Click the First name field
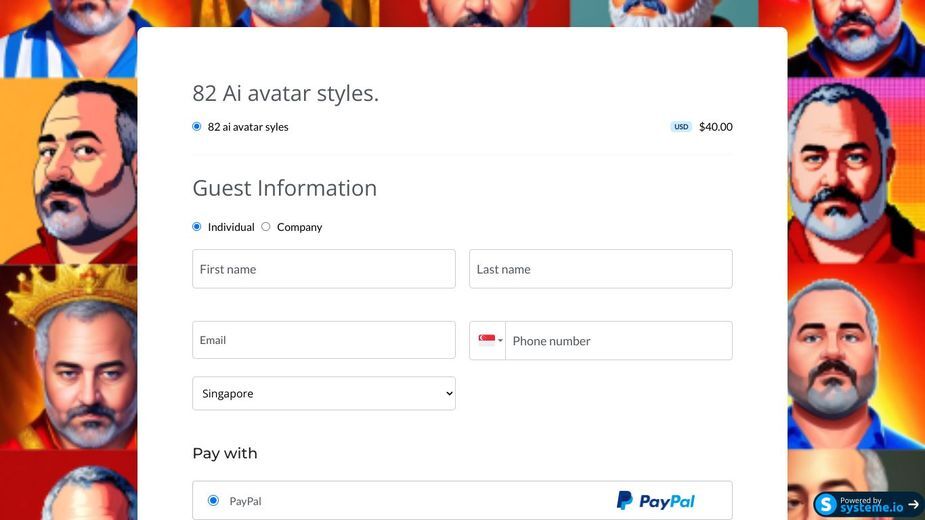This screenshot has height=520, width=925. click(x=324, y=269)
